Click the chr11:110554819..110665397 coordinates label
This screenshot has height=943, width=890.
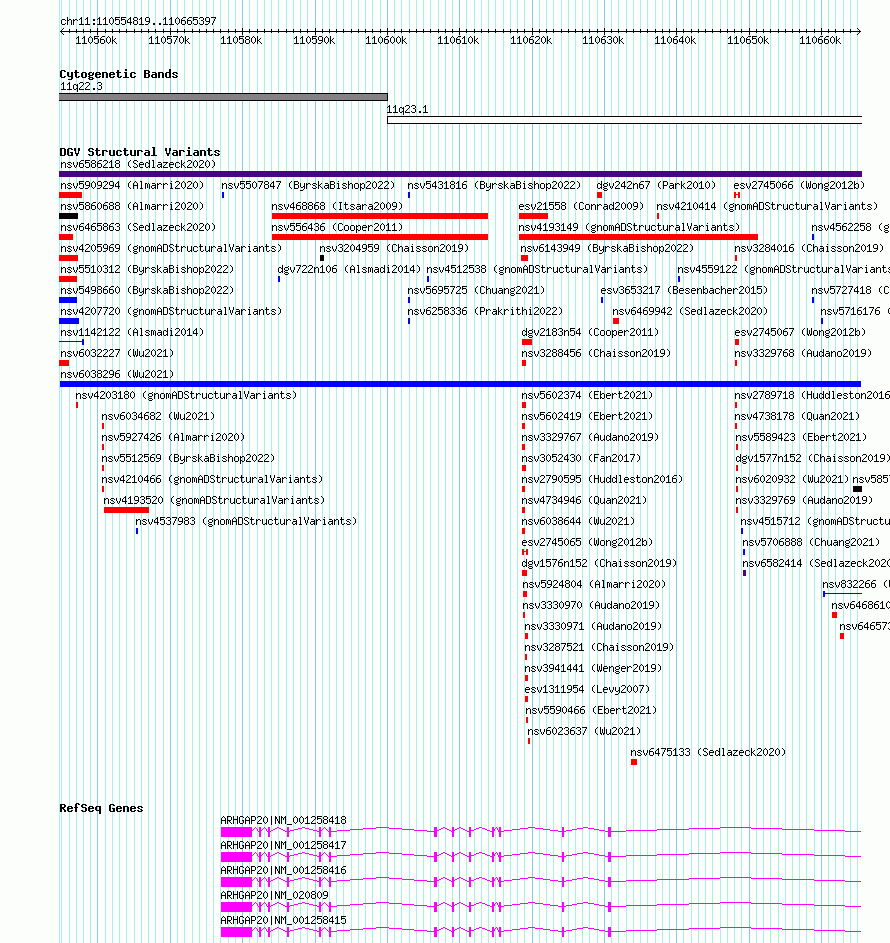[x=138, y=21]
